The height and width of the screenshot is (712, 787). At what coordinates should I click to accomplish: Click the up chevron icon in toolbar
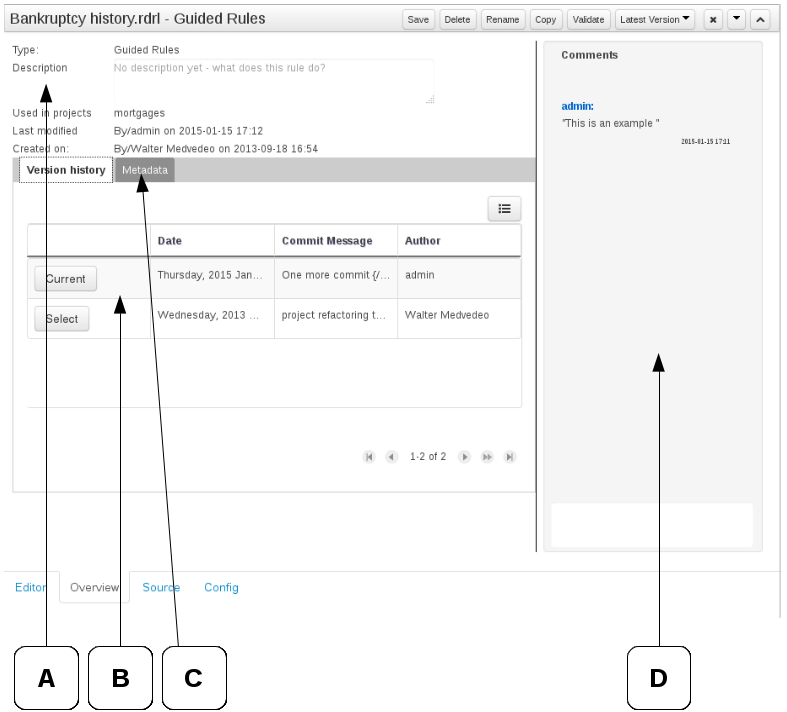point(759,19)
